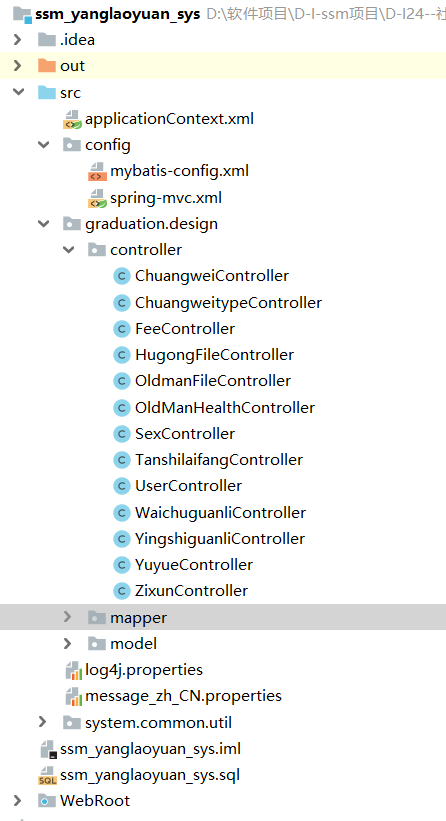
Task: Click the spring-mvc.xml file icon
Action: [97, 198]
